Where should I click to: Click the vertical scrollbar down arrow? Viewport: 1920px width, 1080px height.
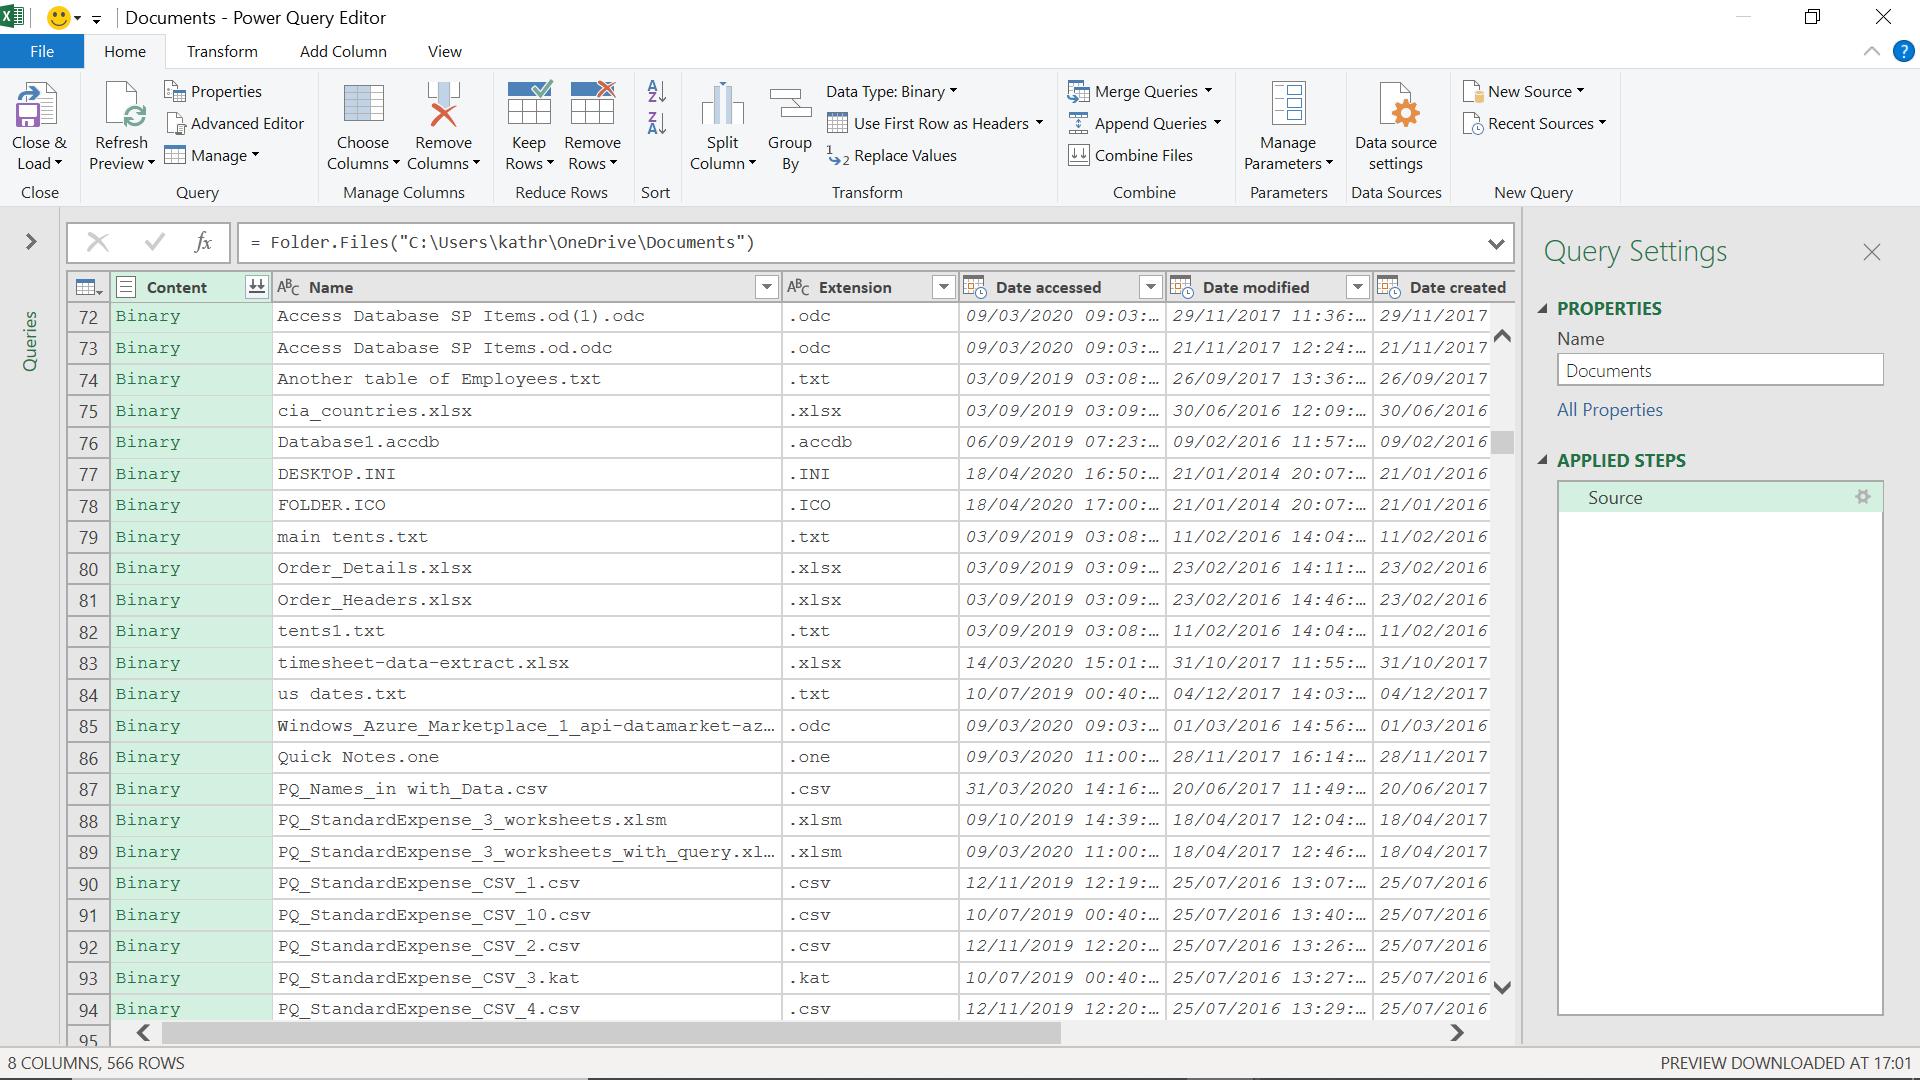click(1501, 987)
